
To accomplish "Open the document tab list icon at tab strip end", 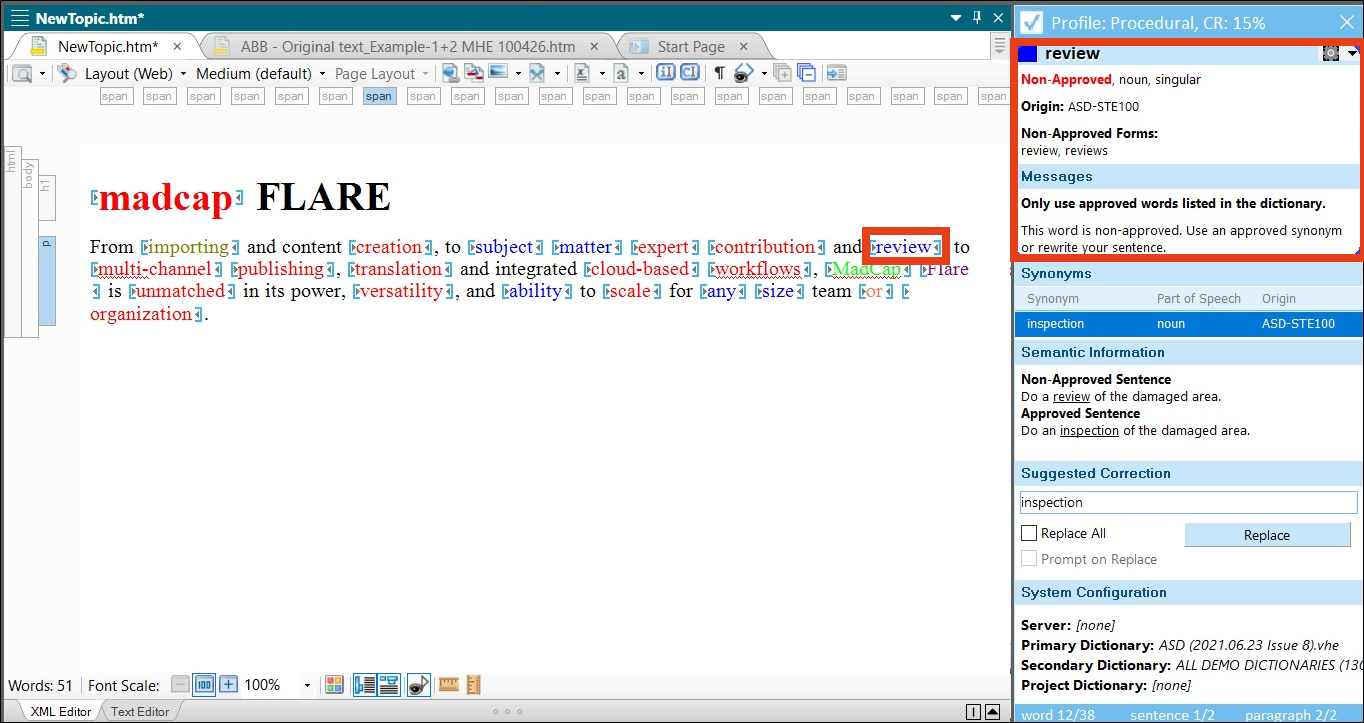I will click(1000, 45).
